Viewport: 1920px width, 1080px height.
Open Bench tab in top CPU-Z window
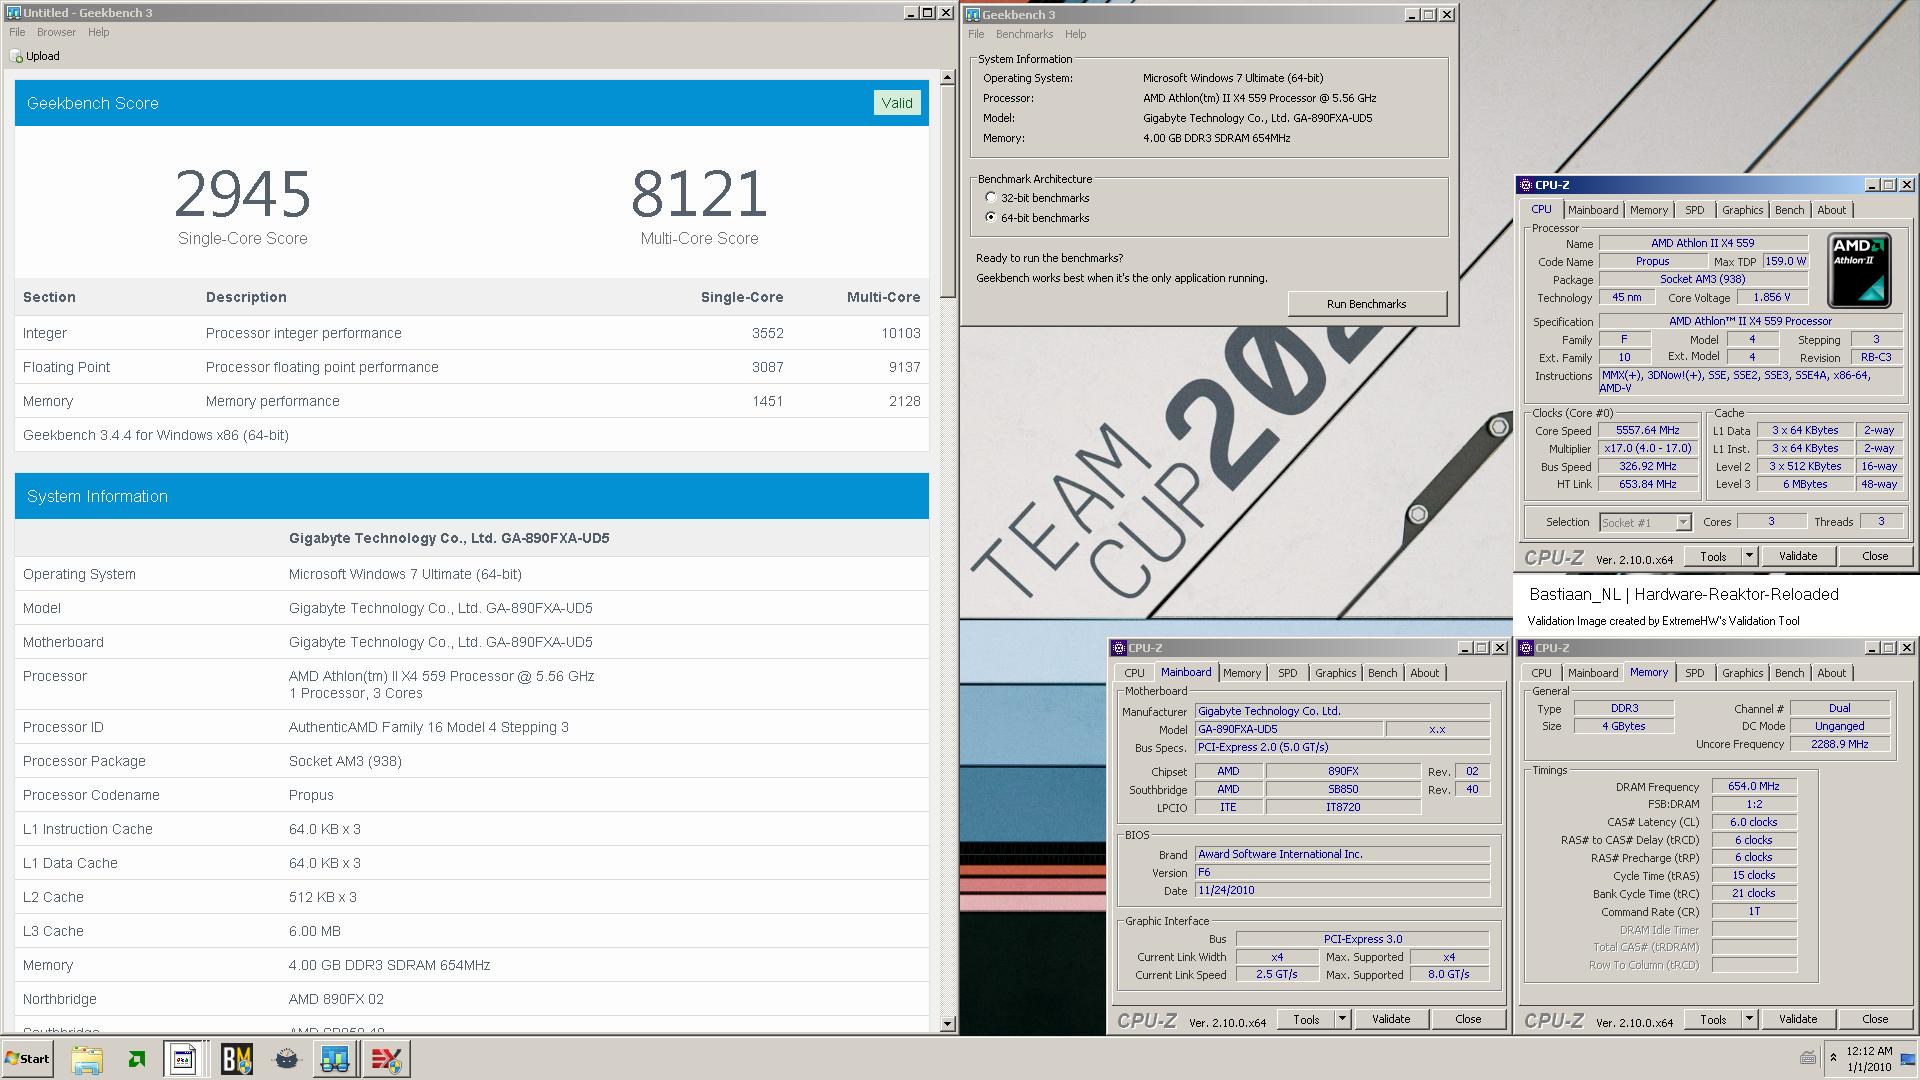pyautogui.click(x=1789, y=210)
